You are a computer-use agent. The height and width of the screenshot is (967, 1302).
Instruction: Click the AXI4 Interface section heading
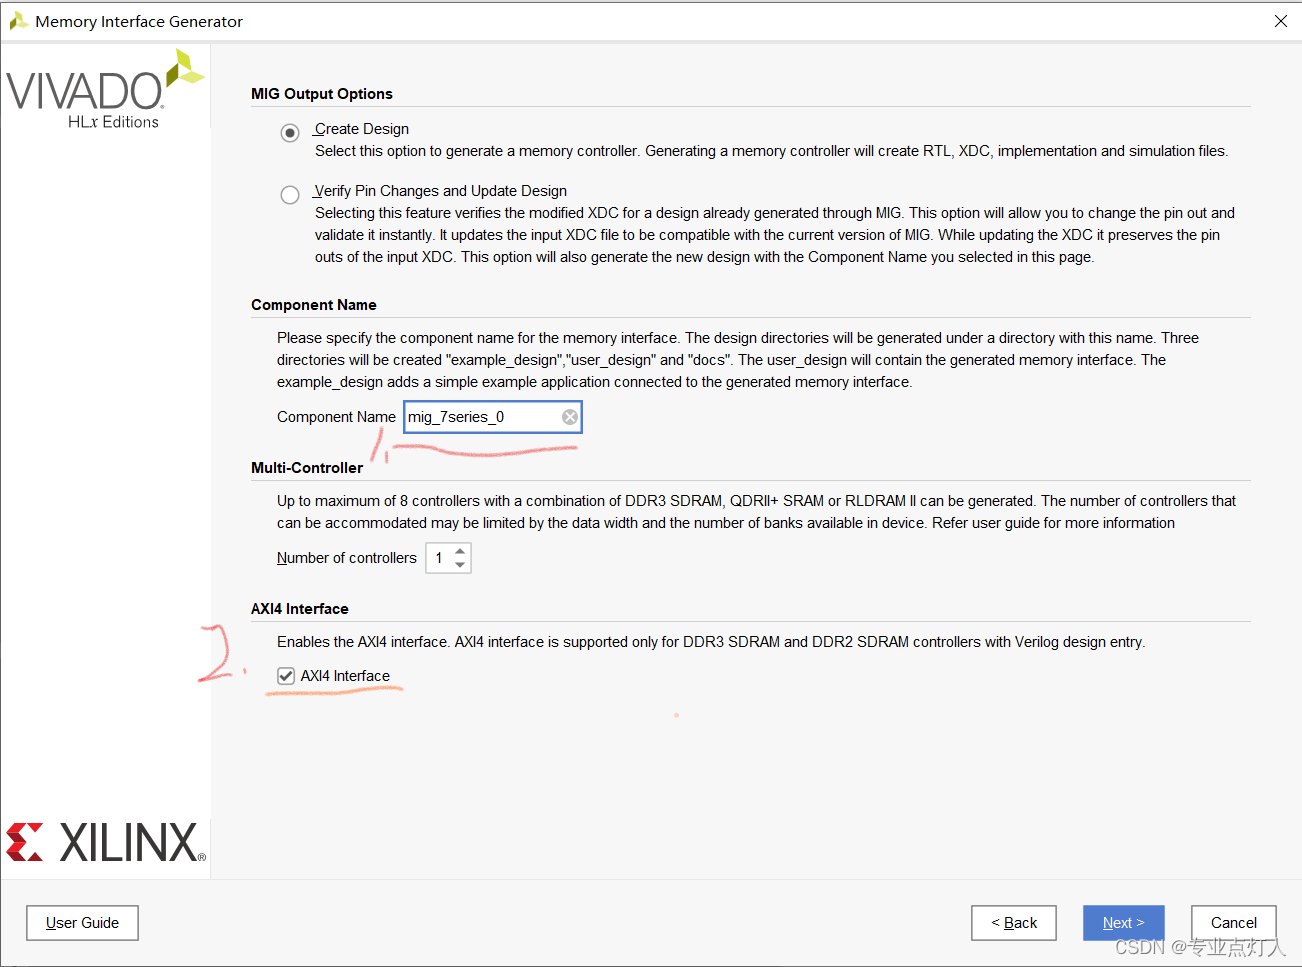pos(300,609)
